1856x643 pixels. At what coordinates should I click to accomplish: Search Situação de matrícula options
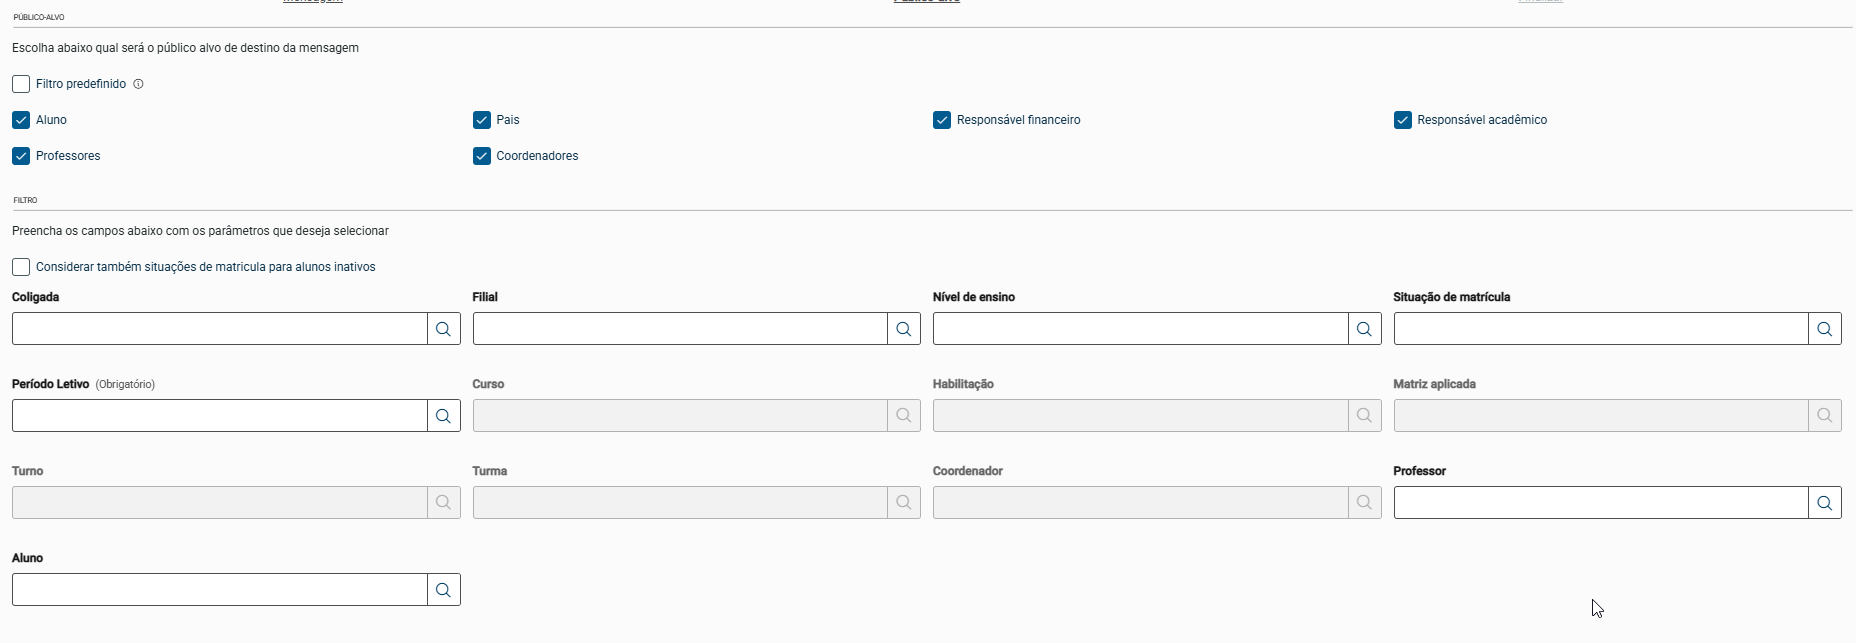1825,329
